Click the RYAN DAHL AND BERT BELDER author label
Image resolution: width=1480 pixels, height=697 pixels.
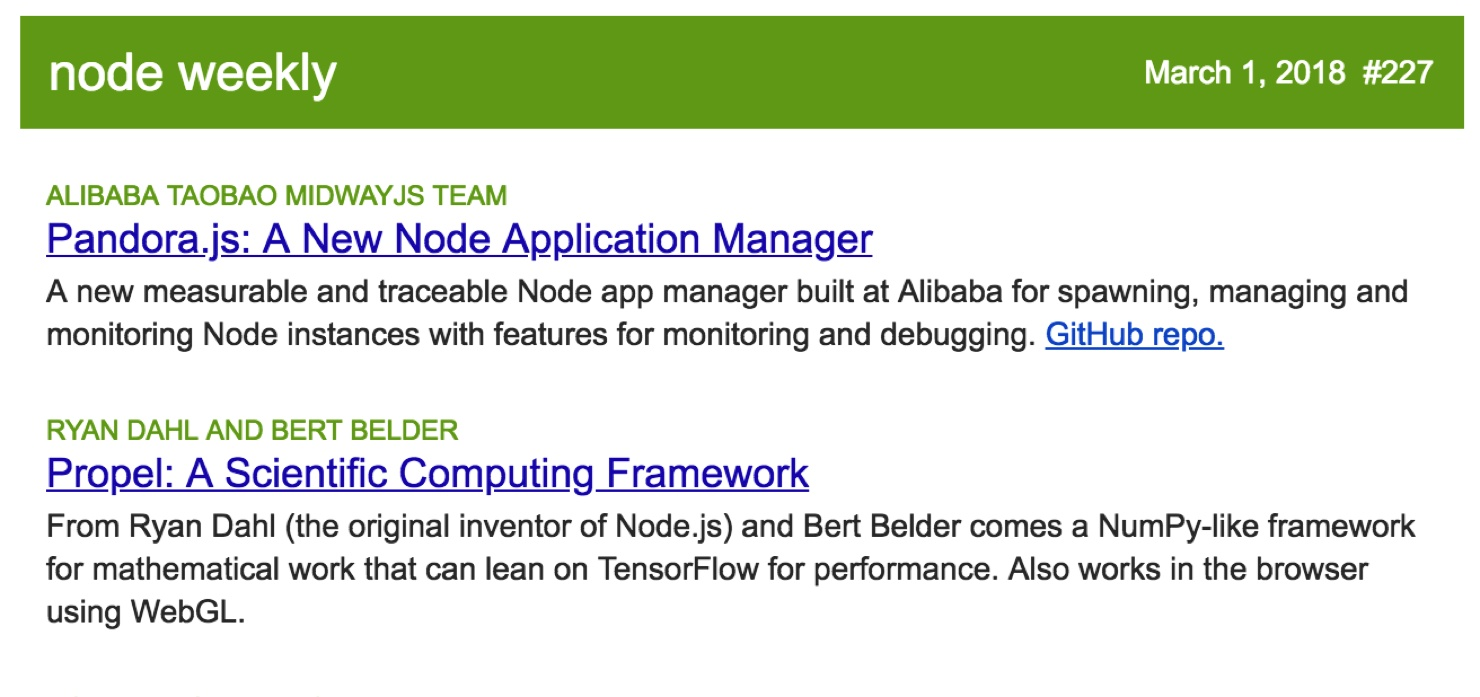pos(252,430)
